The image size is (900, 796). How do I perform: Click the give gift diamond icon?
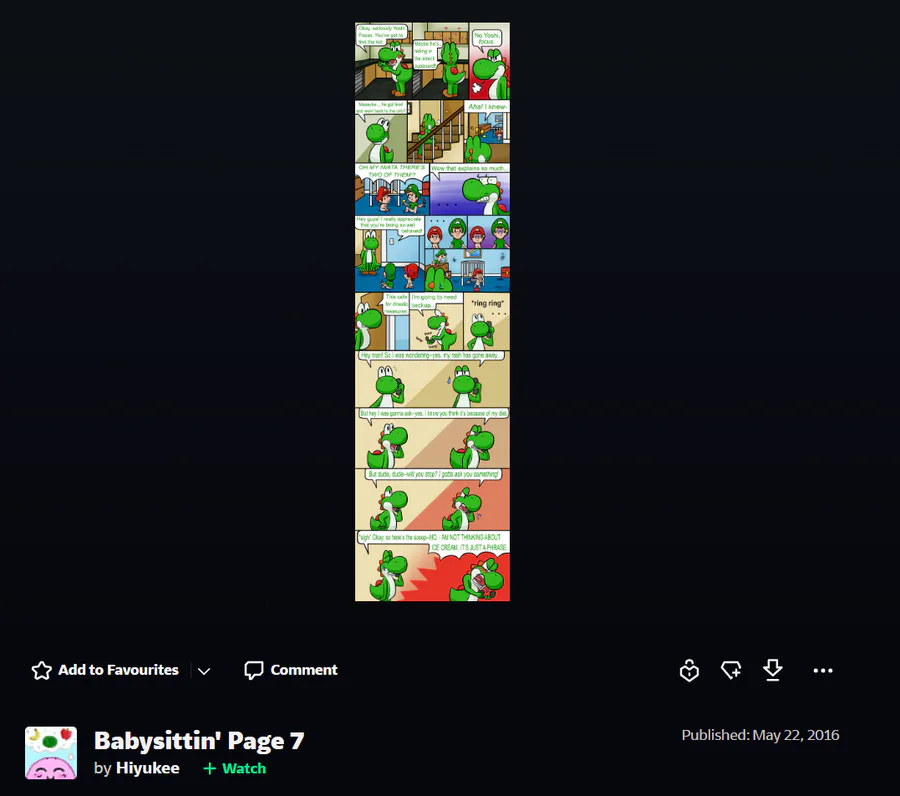coord(731,670)
